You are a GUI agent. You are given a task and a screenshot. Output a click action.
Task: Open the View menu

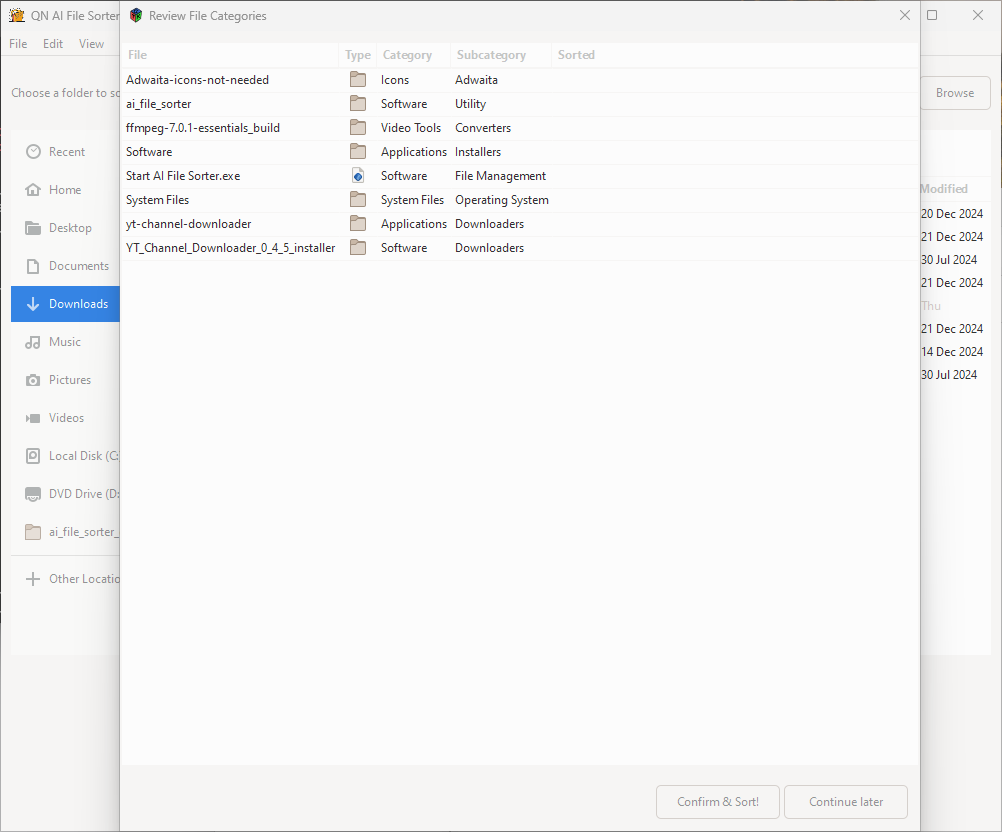point(92,44)
